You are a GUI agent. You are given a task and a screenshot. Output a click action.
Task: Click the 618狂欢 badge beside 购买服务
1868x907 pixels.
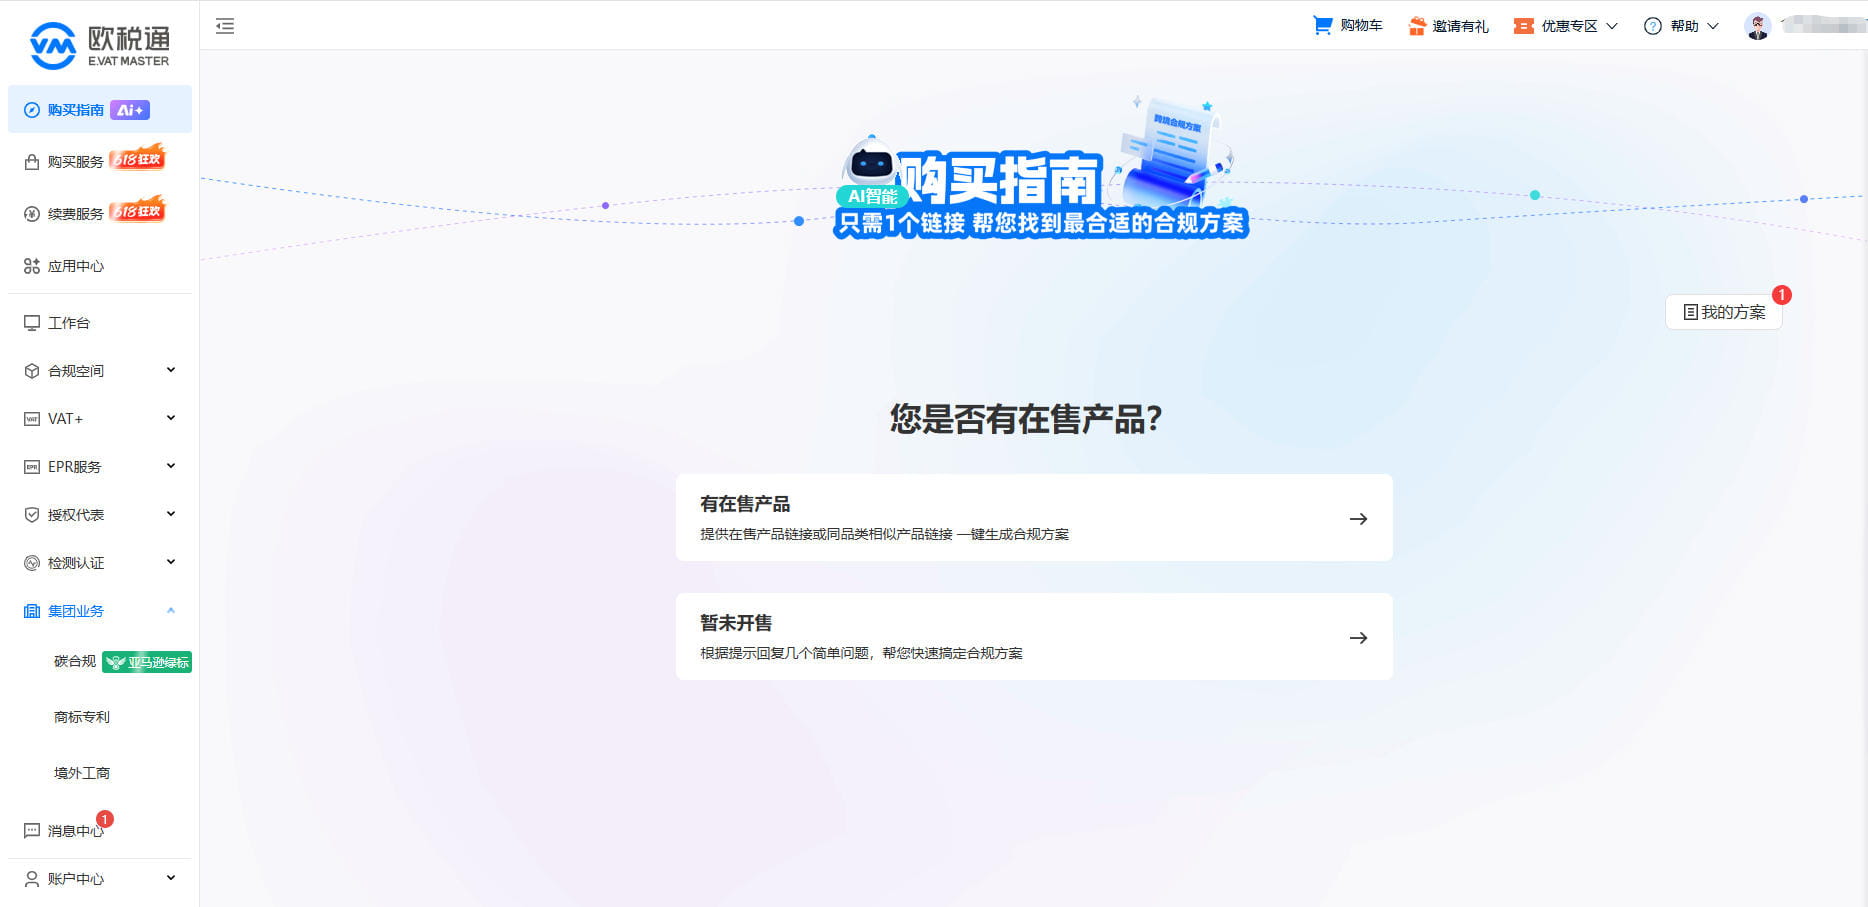pyautogui.click(x=137, y=158)
